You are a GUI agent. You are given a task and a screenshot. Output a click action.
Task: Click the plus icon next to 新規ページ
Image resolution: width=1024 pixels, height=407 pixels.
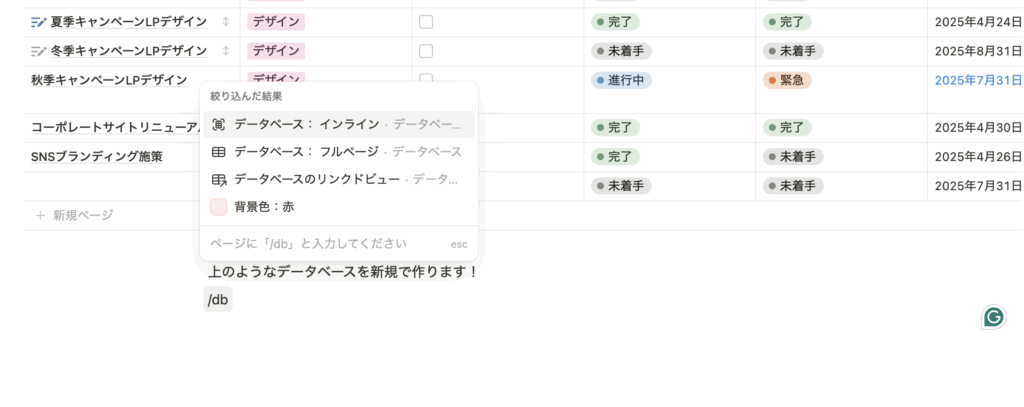(x=40, y=215)
